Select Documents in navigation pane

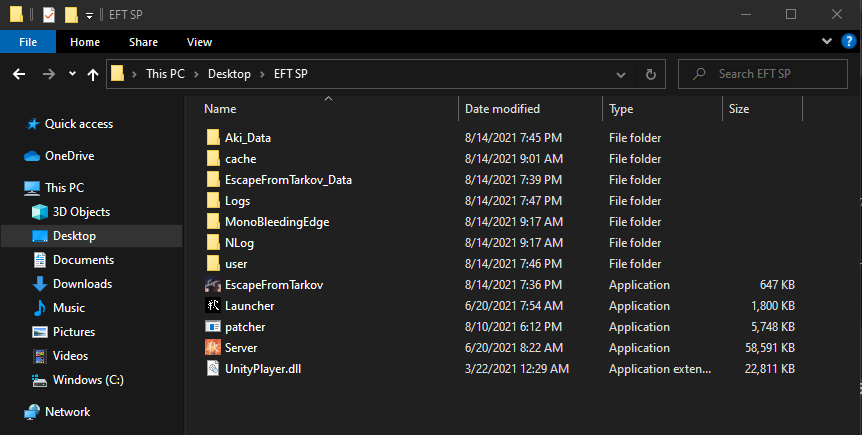[x=84, y=260]
